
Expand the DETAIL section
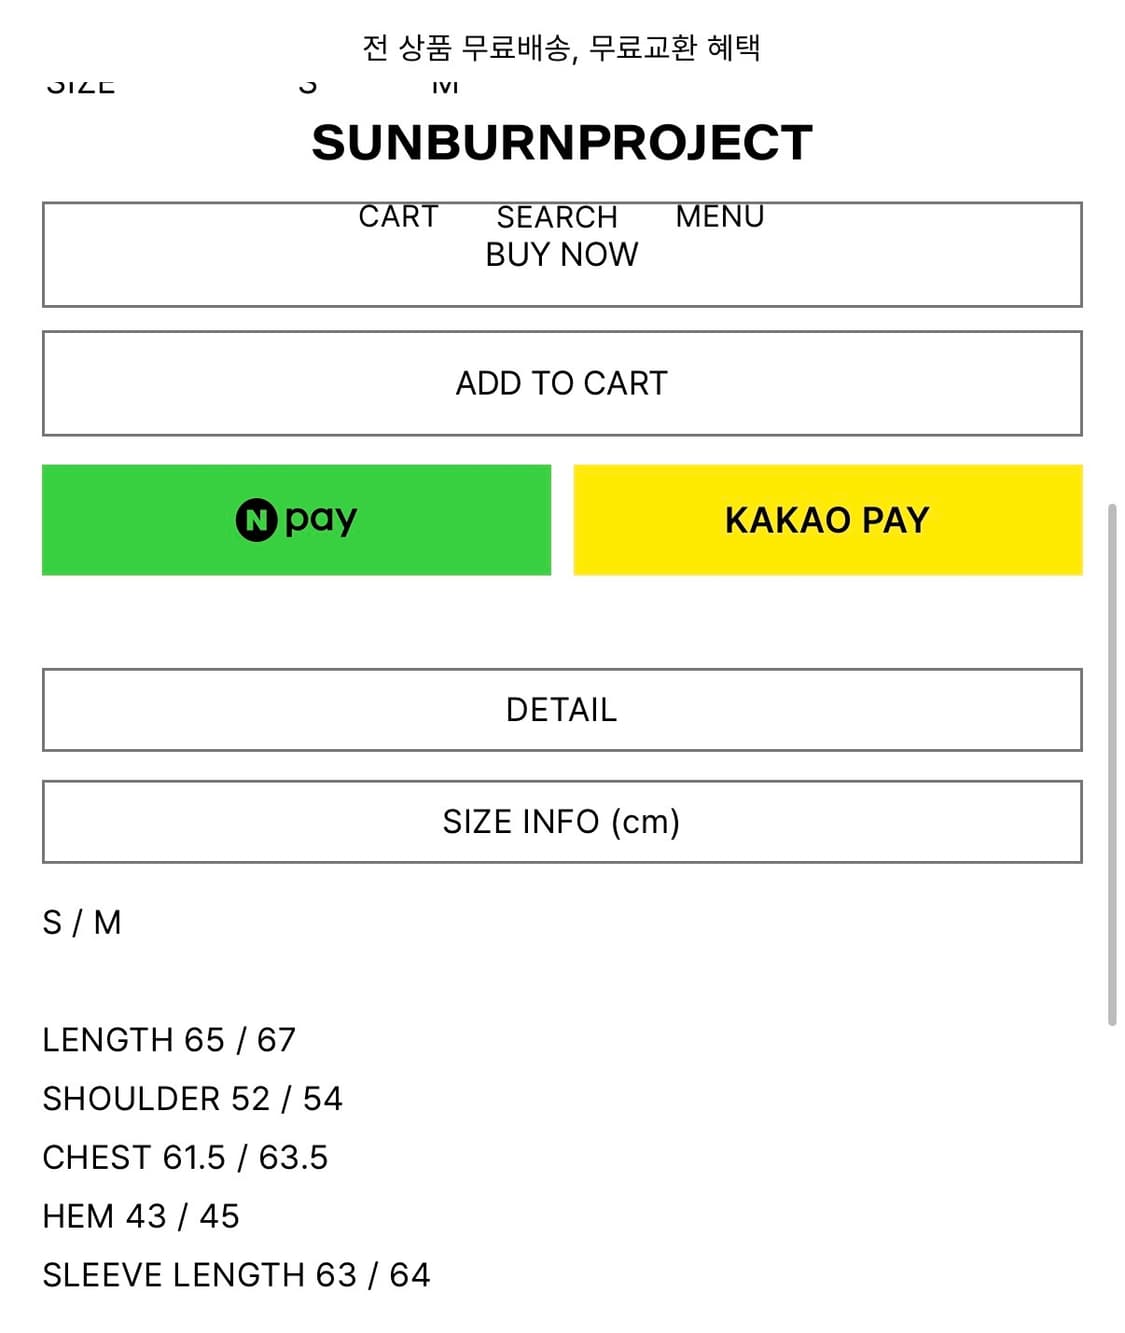(x=562, y=710)
